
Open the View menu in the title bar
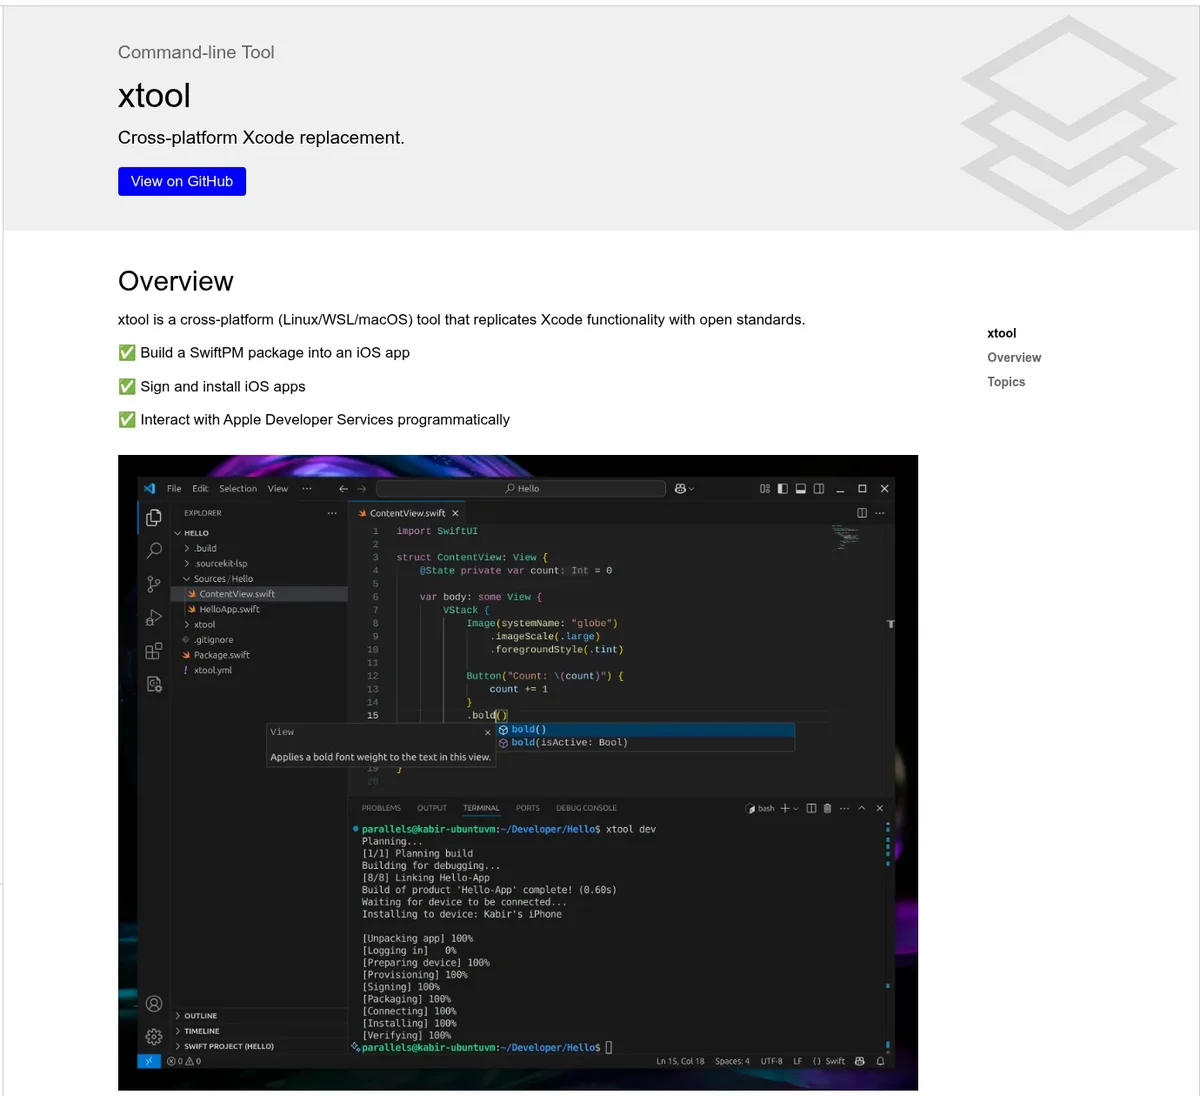click(x=278, y=489)
